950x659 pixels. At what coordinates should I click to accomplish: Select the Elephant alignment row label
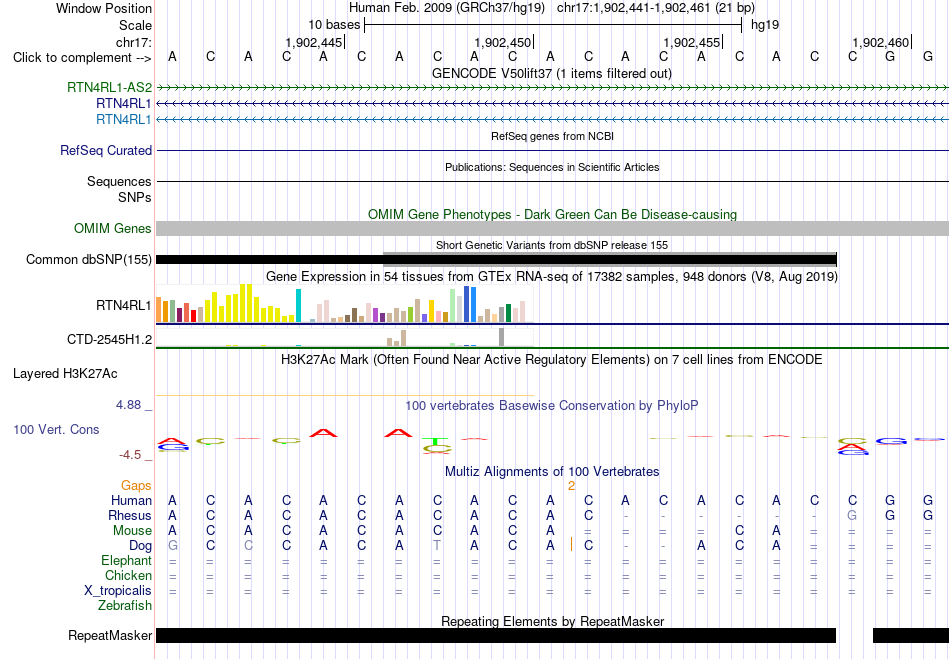(x=127, y=560)
